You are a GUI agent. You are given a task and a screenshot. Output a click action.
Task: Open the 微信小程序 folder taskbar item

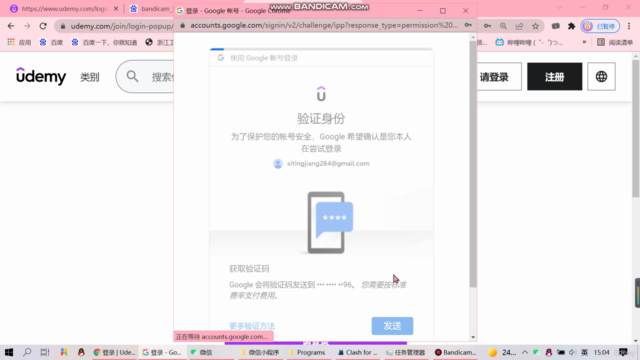260,352
